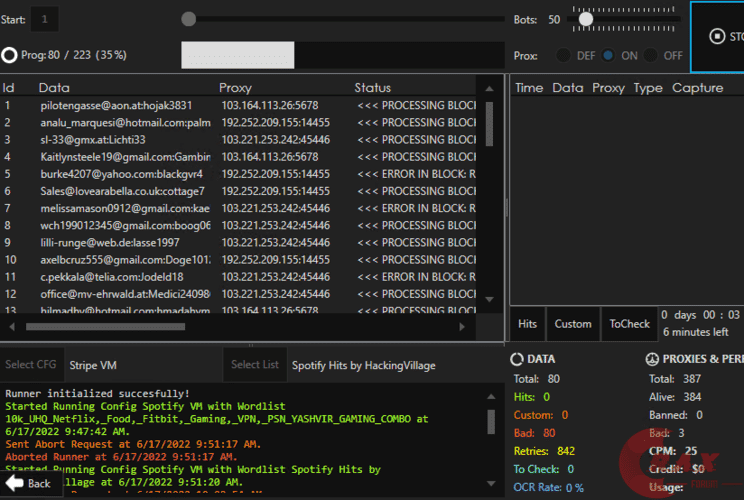Click the Bots count slider handle
This screenshot has height=500, width=744.
(x=586, y=18)
